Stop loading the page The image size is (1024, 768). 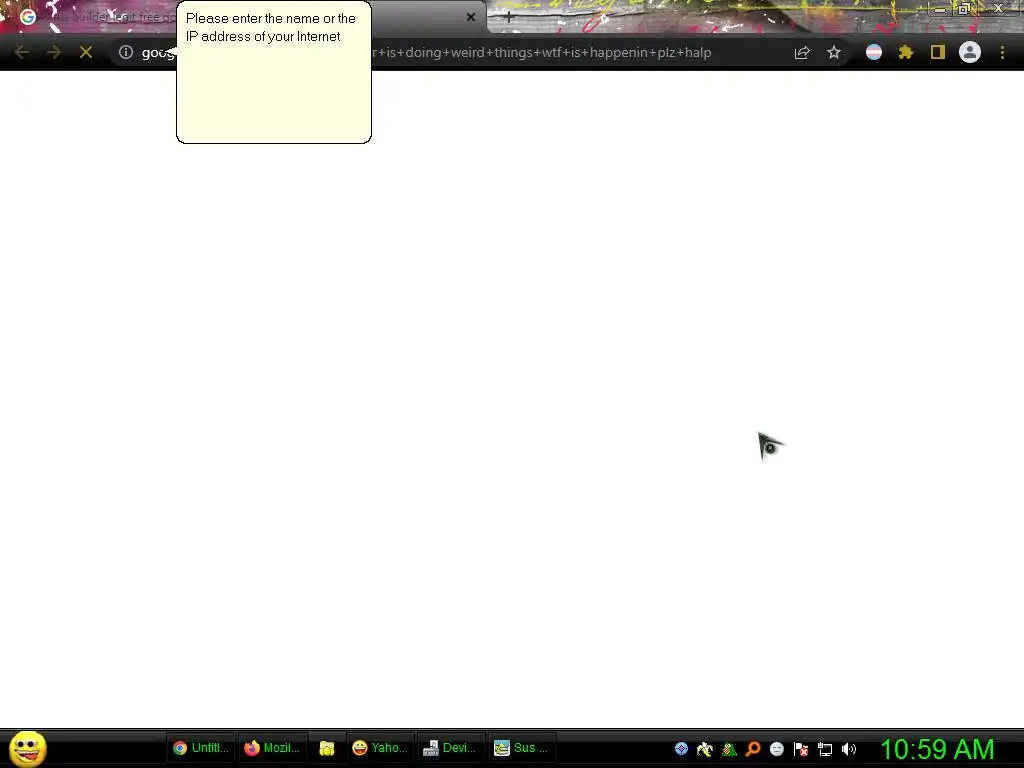[86, 52]
